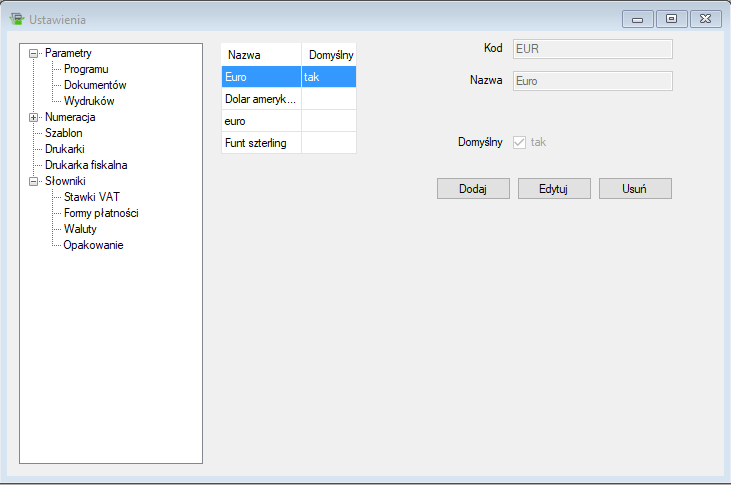Click the Kod input field

point(592,48)
